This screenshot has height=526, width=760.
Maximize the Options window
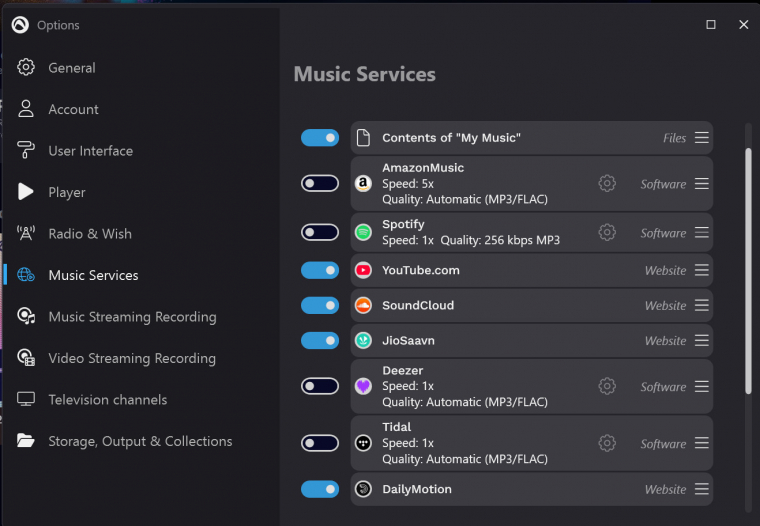coord(711,25)
